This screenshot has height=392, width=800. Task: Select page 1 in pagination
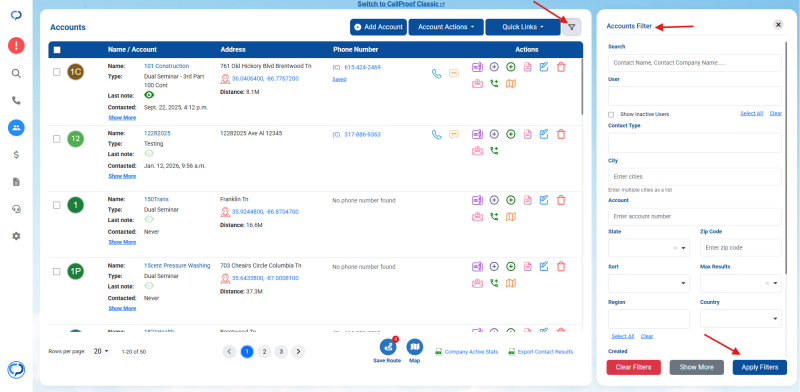(x=247, y=351)
